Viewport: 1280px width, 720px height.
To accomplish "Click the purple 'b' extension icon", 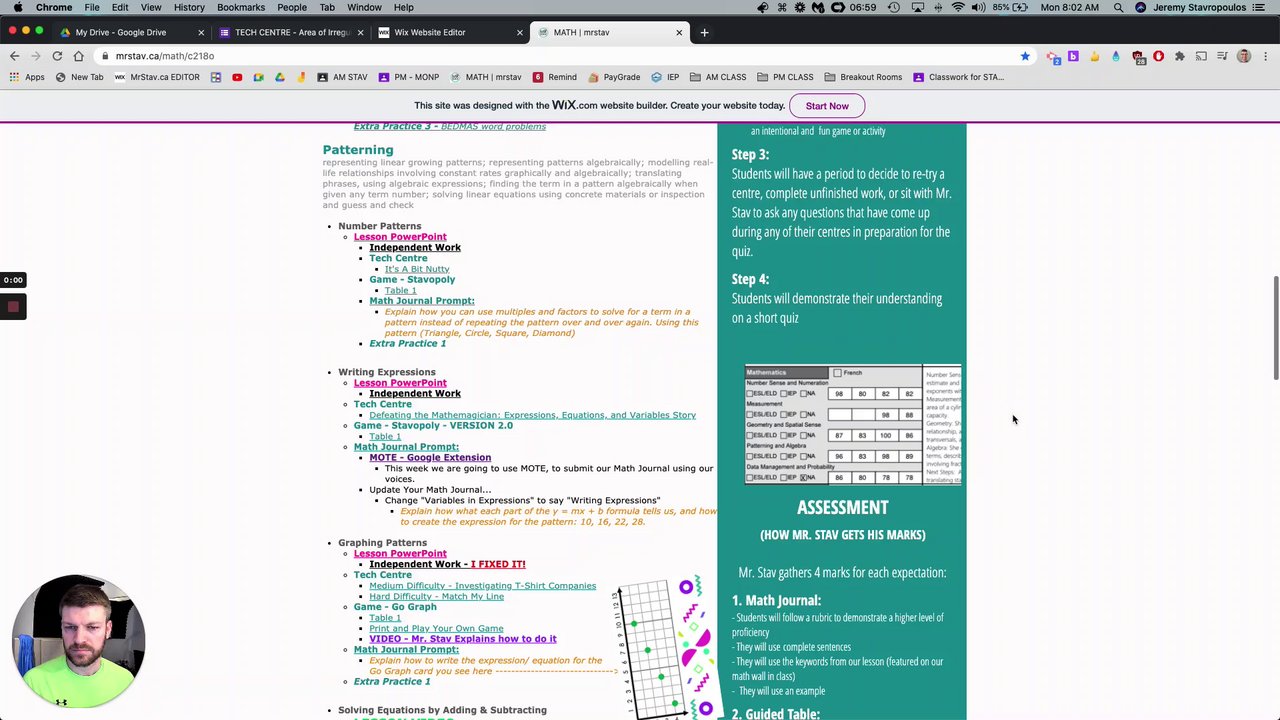I will [1073, 56].
